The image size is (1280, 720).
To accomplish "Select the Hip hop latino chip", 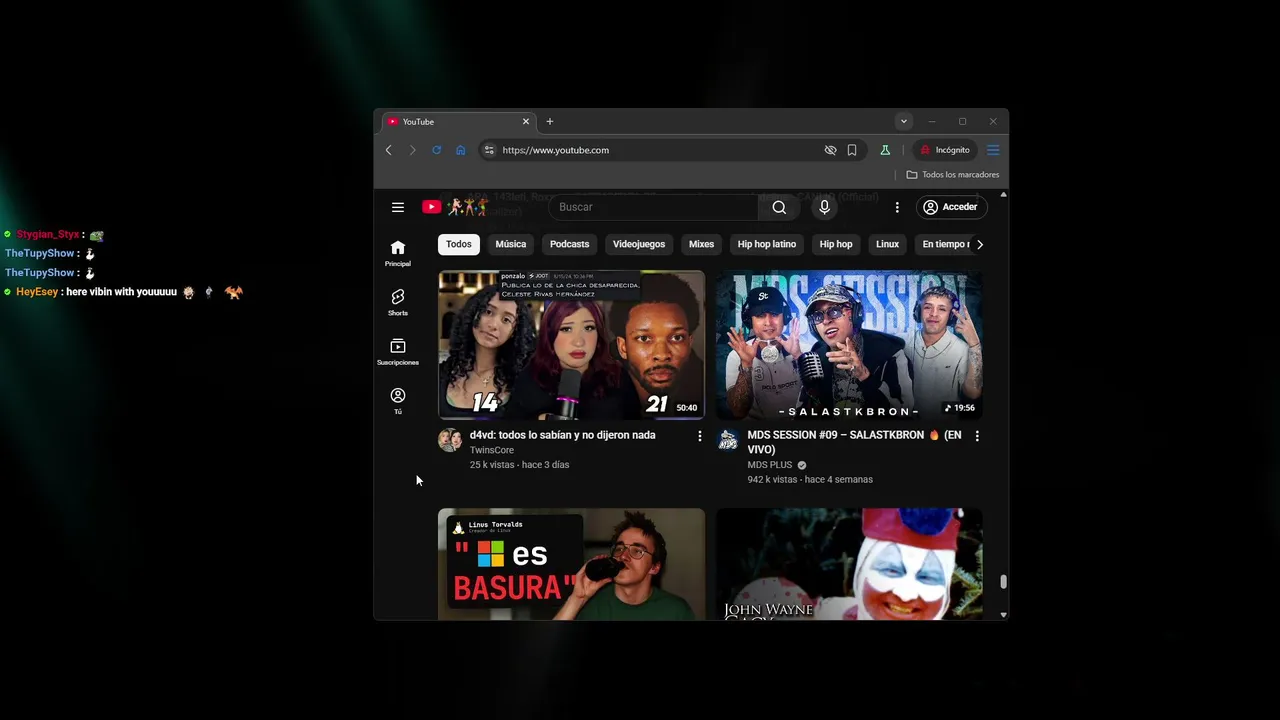I will (x=767, y=244).
